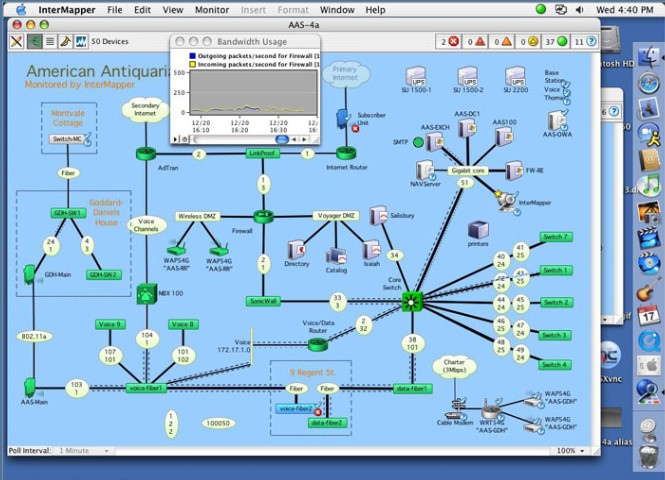Filter by 0 critical red triangle
The height and width of the screenshot is (480, 665).
pyautogui.click(x=475, y=42)
